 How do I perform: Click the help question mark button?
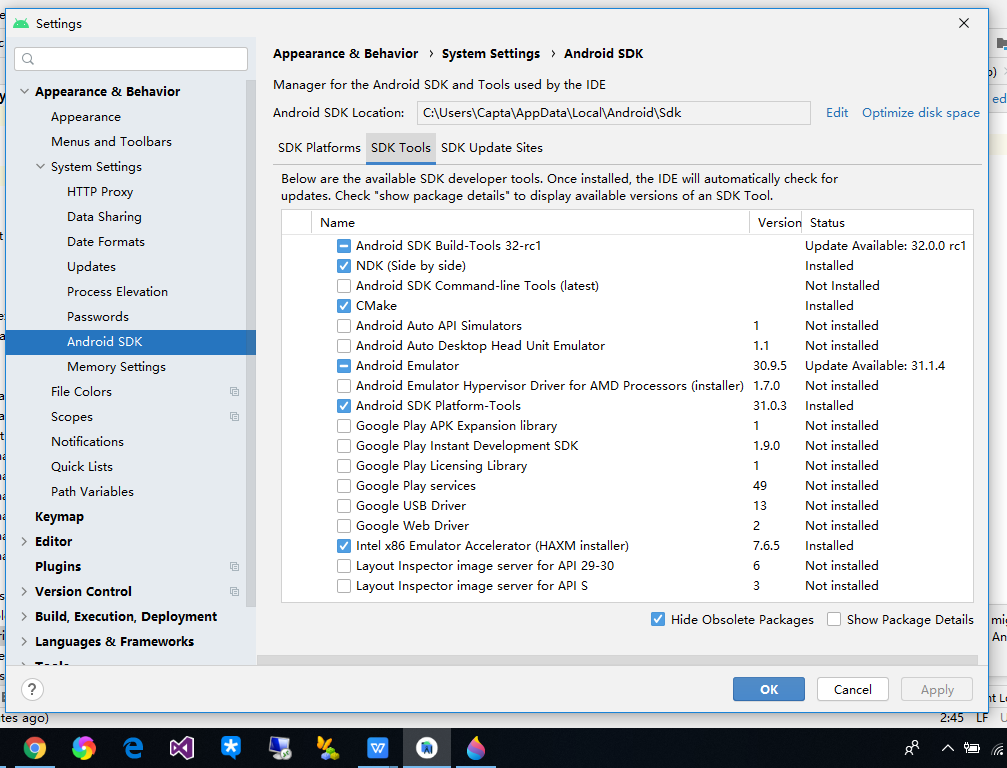point(32,690)
